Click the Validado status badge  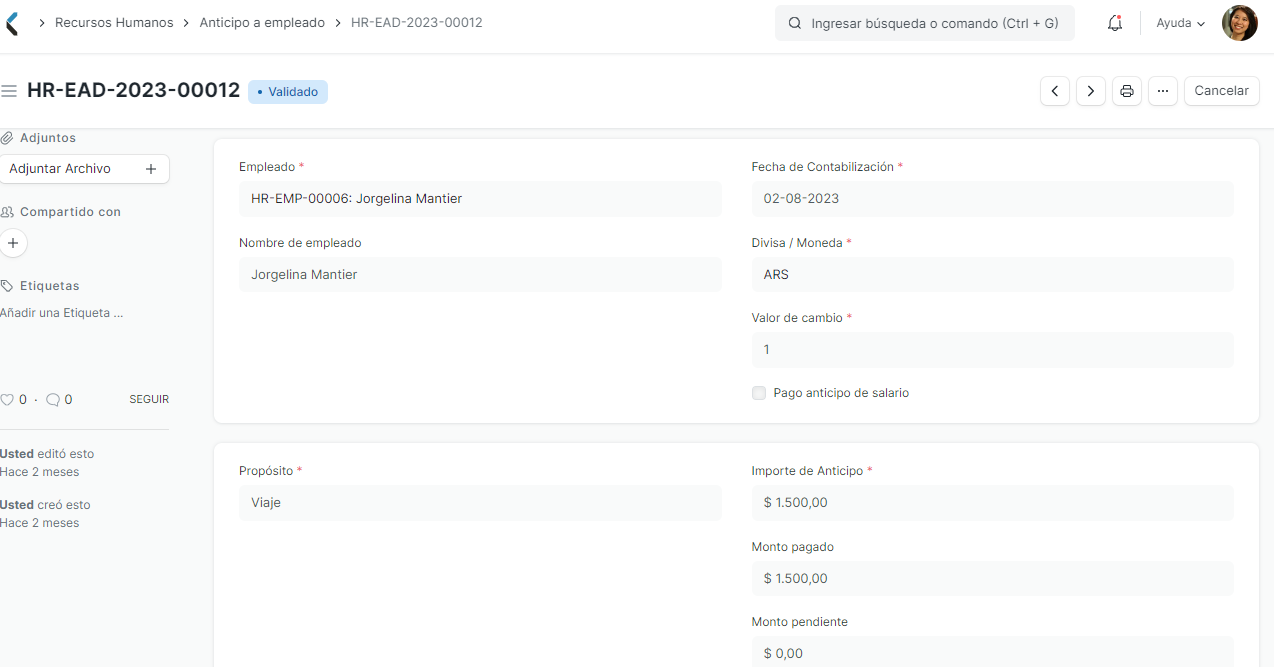click(x=288, y=92)
